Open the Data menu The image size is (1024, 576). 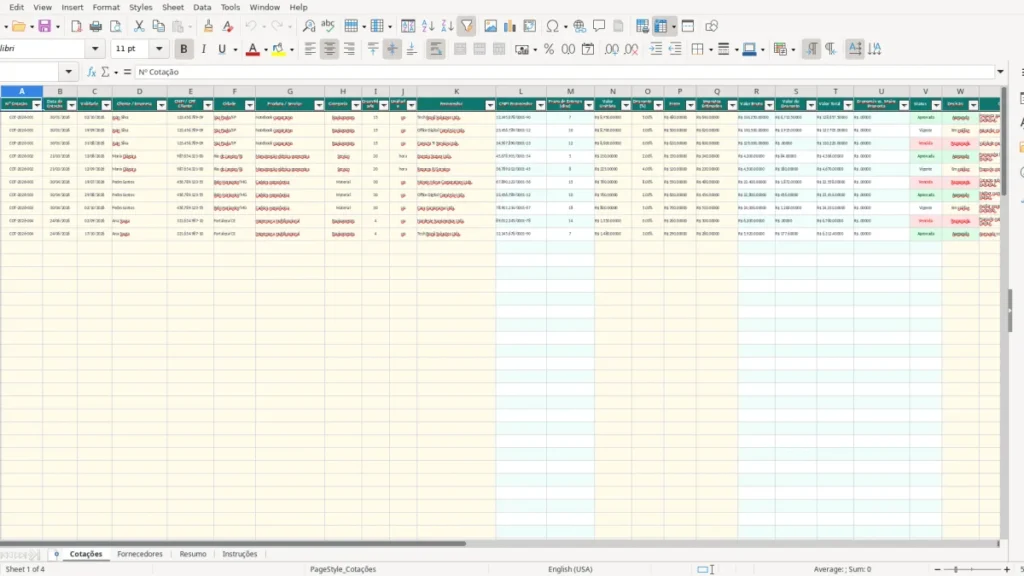tap(202, 7)
